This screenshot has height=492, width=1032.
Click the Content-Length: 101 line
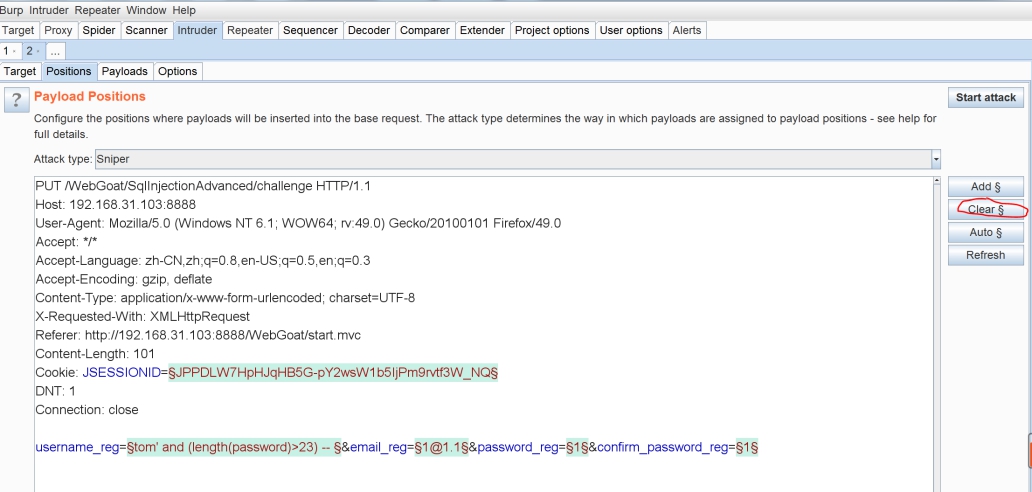pyautogui.click(x=95, y=354)
